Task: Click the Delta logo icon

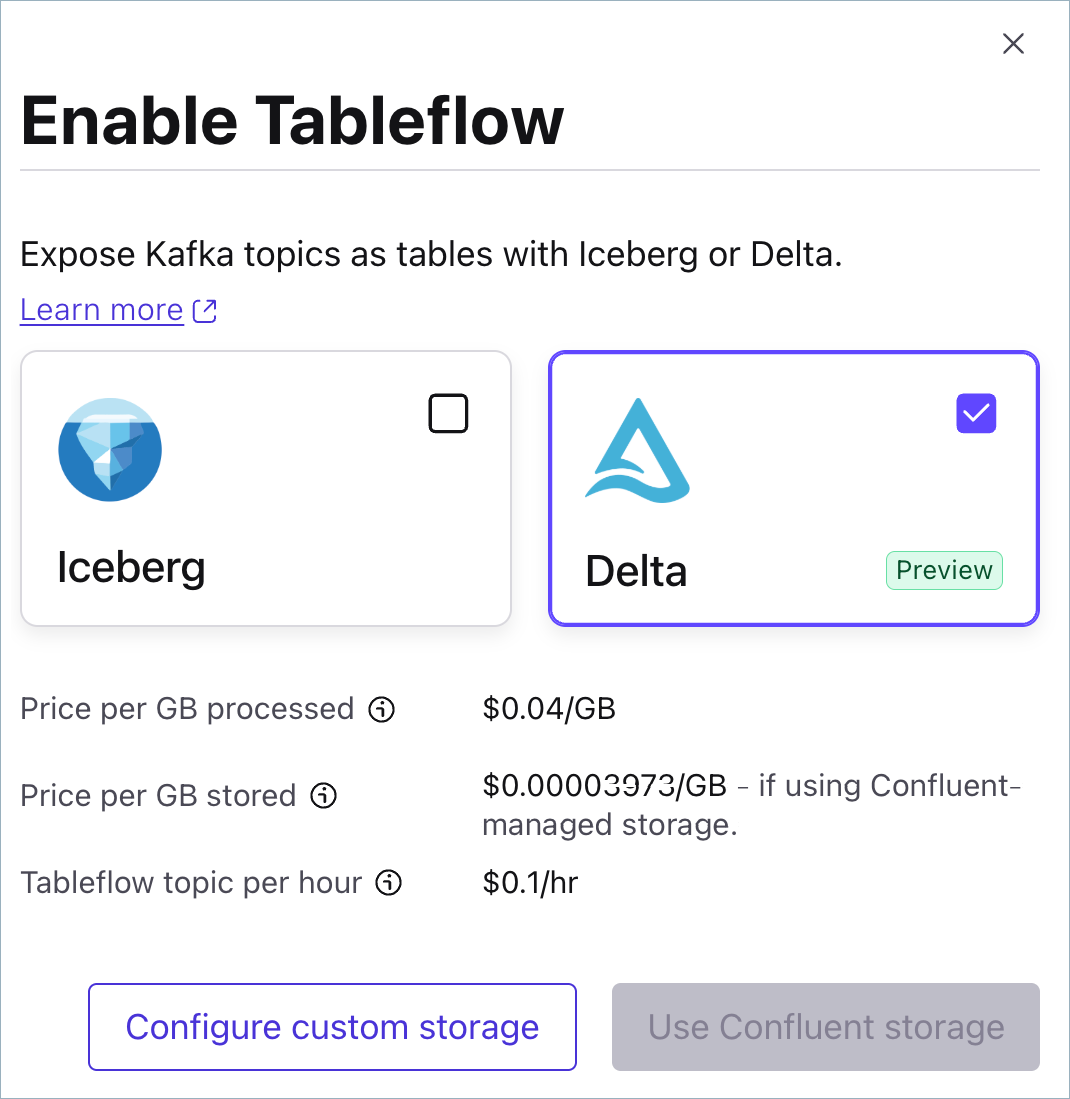Action: pos(637,449)
